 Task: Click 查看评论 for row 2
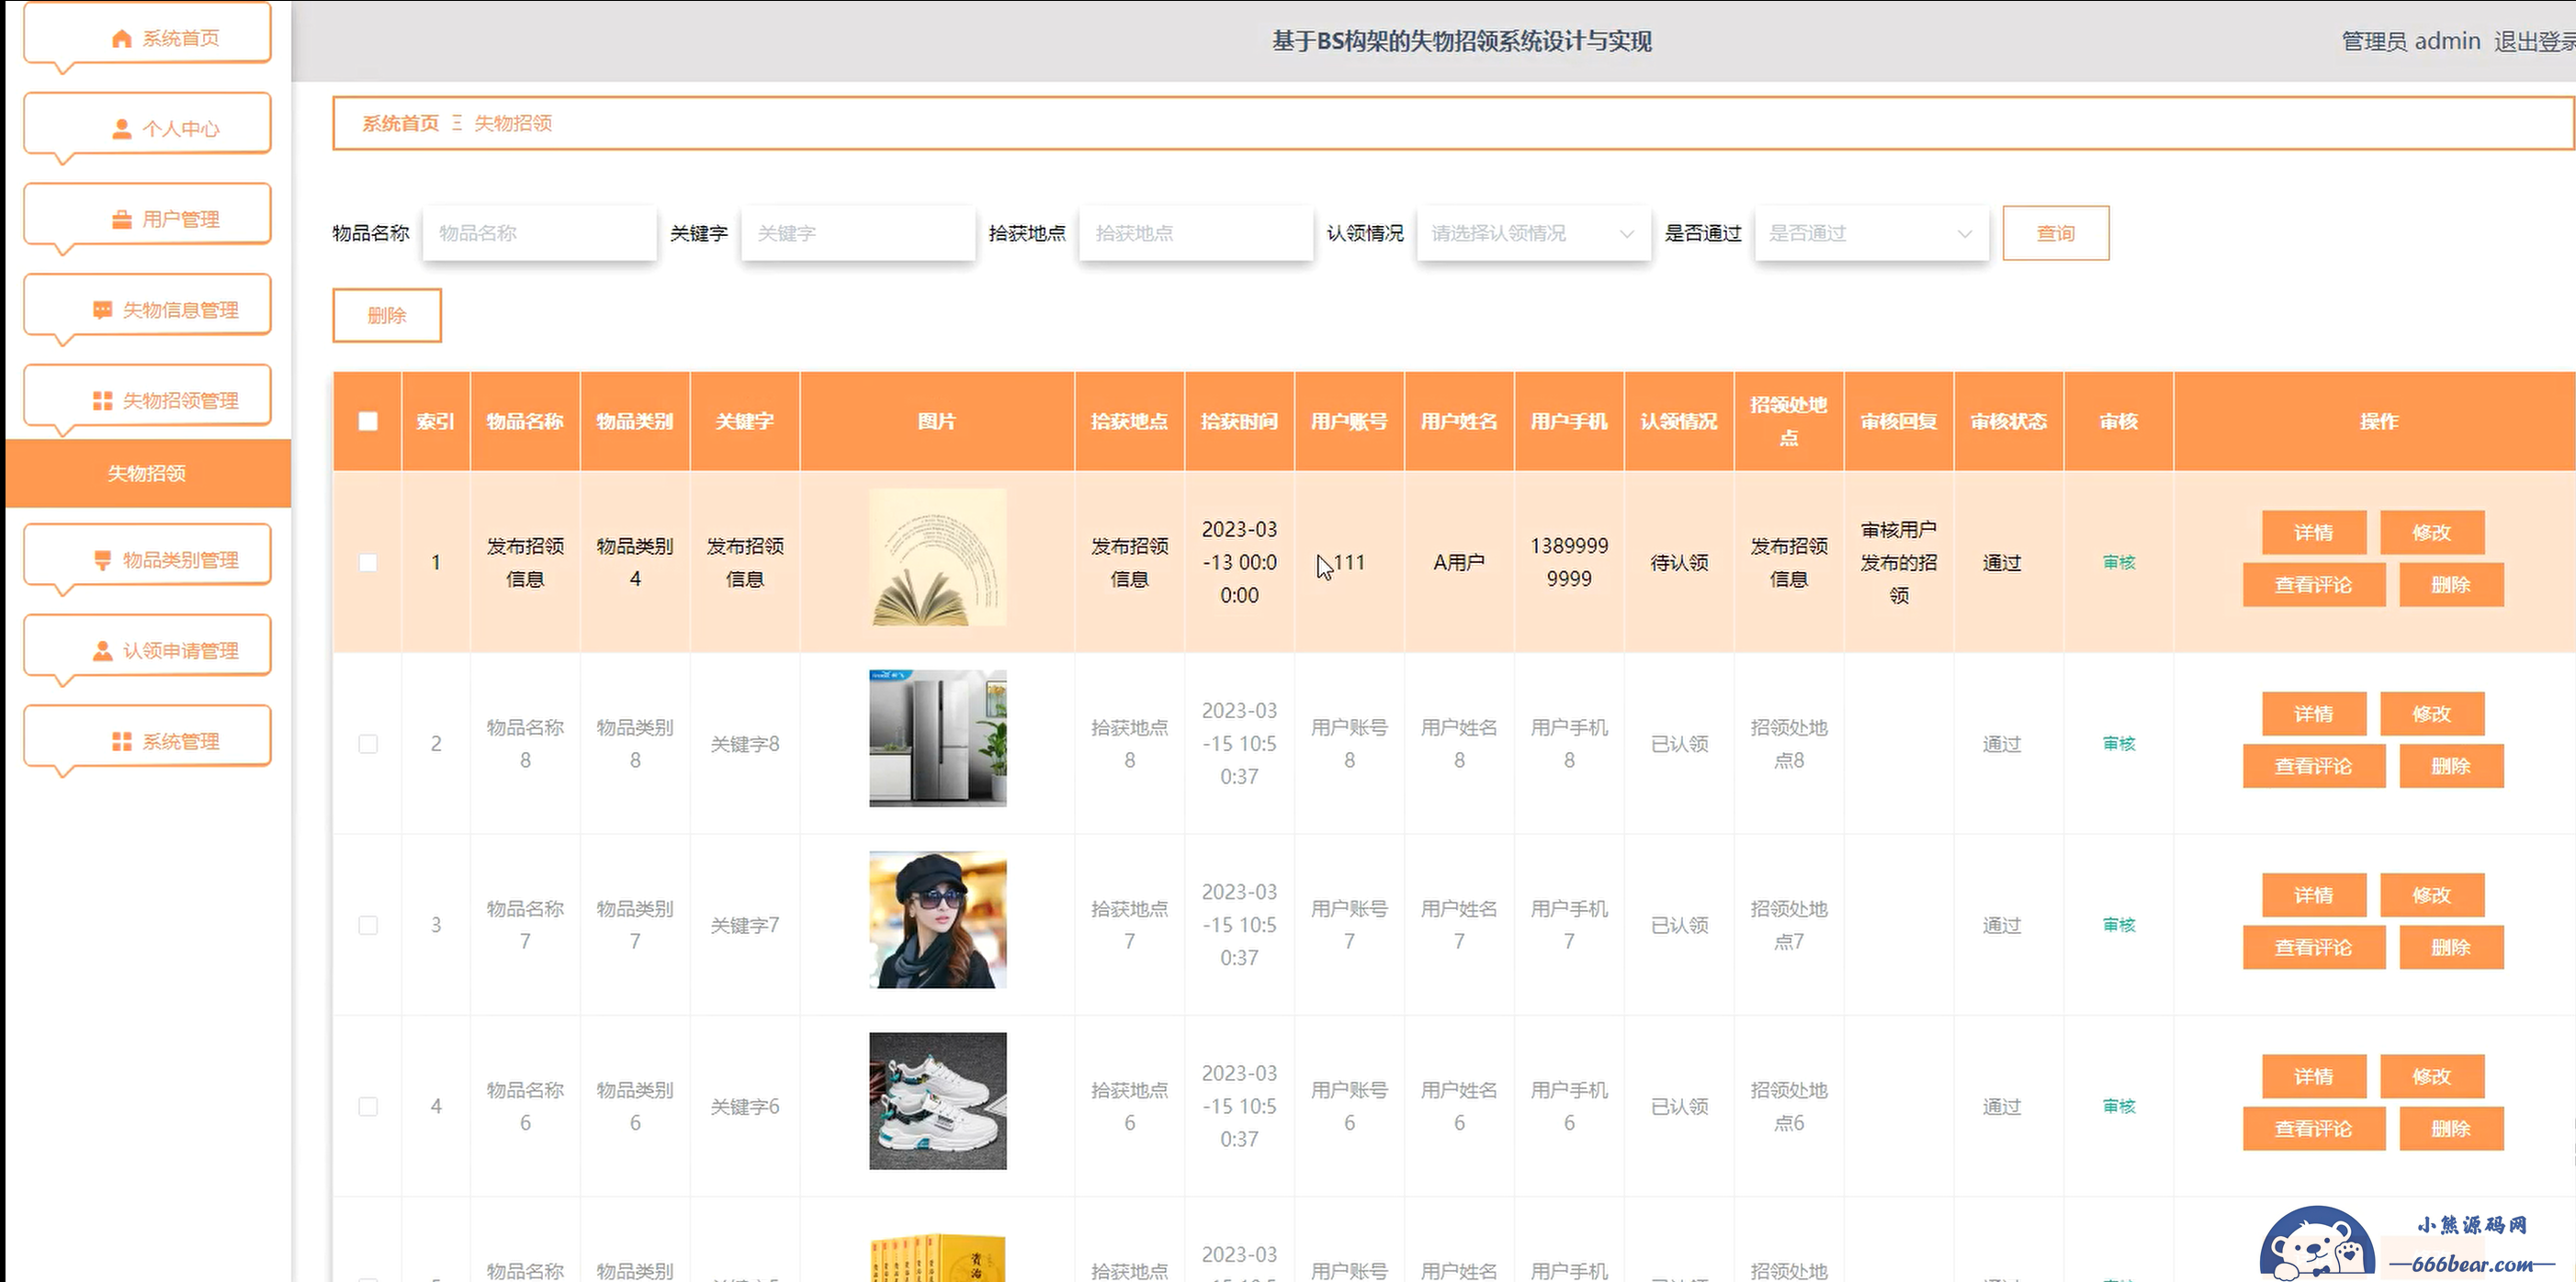point(2314,766)
